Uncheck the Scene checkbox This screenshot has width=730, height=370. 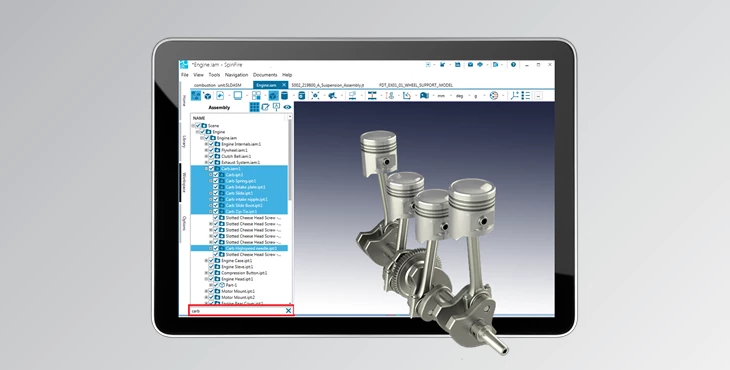[x=198, y=126]
